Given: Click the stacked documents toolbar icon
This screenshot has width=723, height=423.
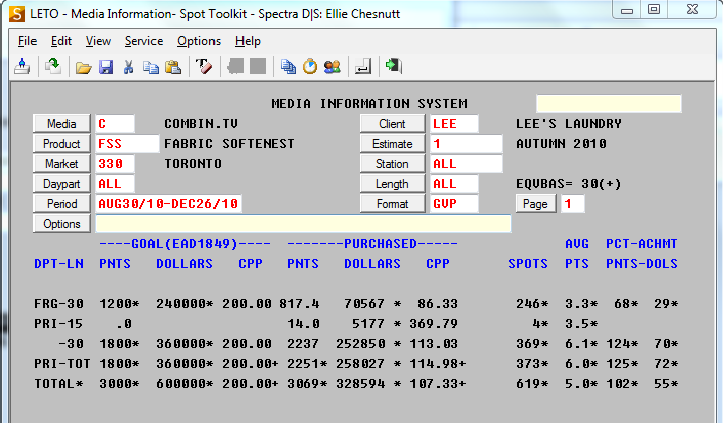Looking at the screenshot, I should [288, 67].
